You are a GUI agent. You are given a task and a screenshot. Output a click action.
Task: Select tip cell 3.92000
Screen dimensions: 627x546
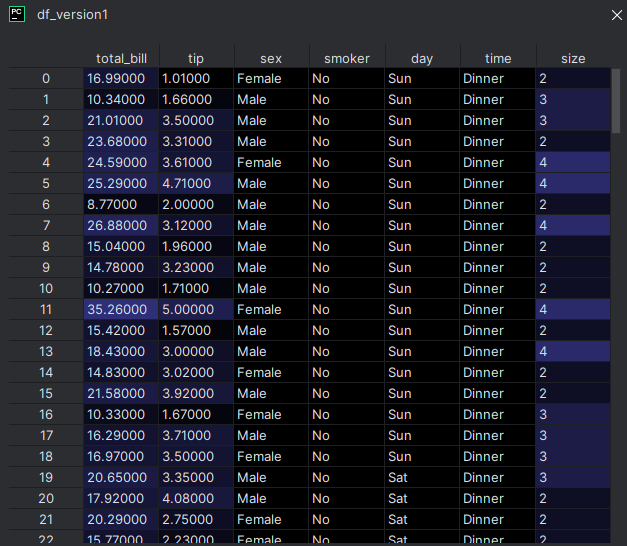[x=196, y=394]
